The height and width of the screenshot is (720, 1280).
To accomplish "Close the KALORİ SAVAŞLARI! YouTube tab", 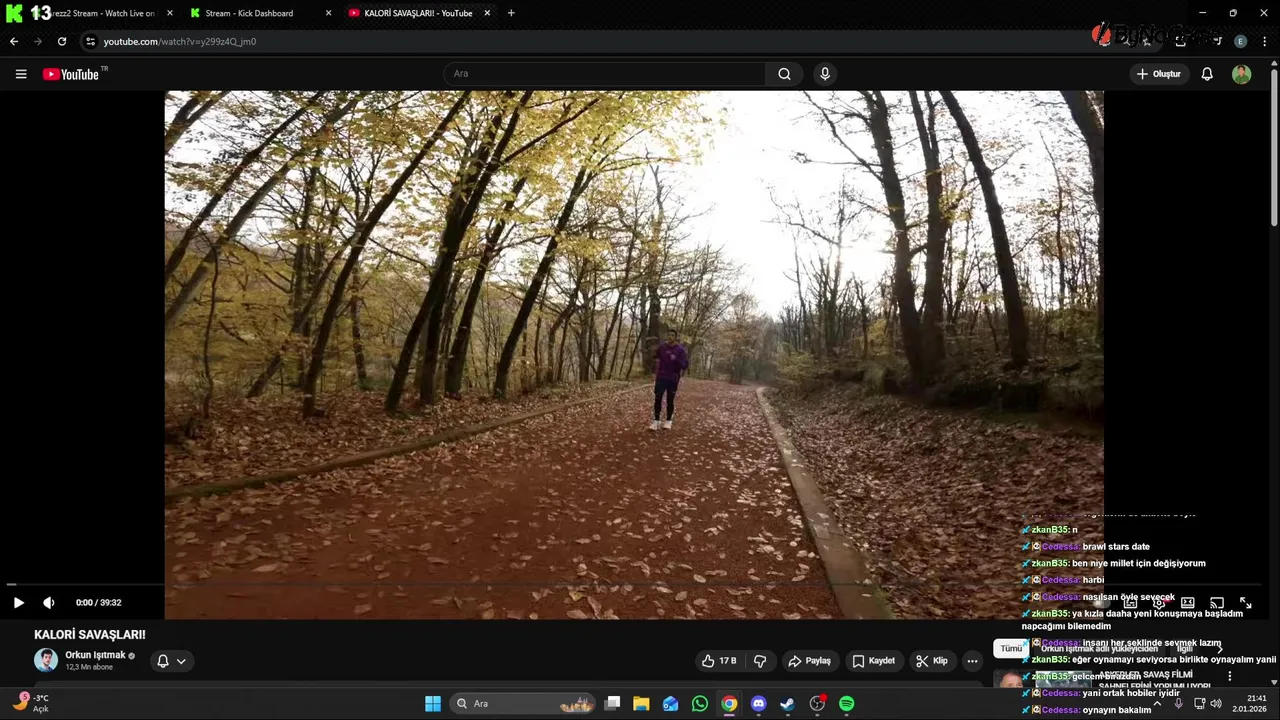I will point(487,13).
